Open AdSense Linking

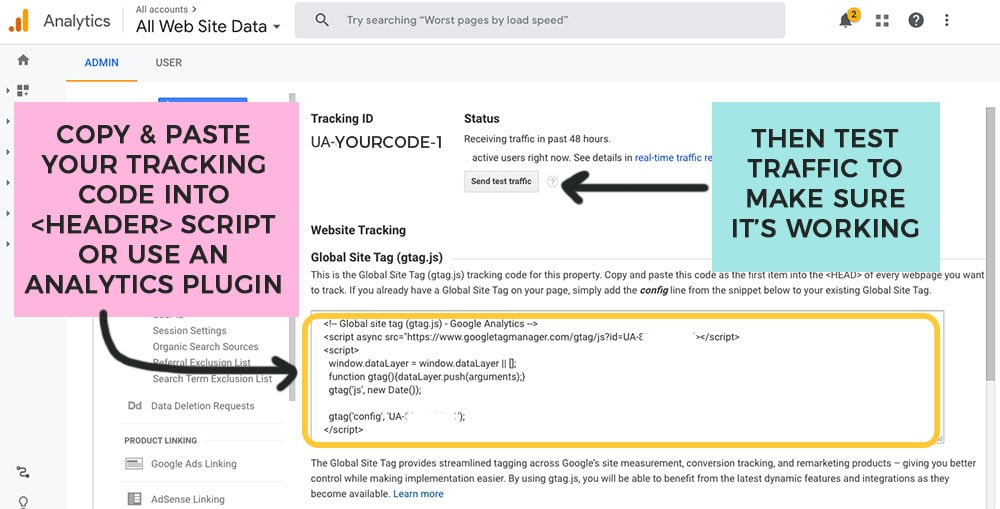tap(188, 499)
